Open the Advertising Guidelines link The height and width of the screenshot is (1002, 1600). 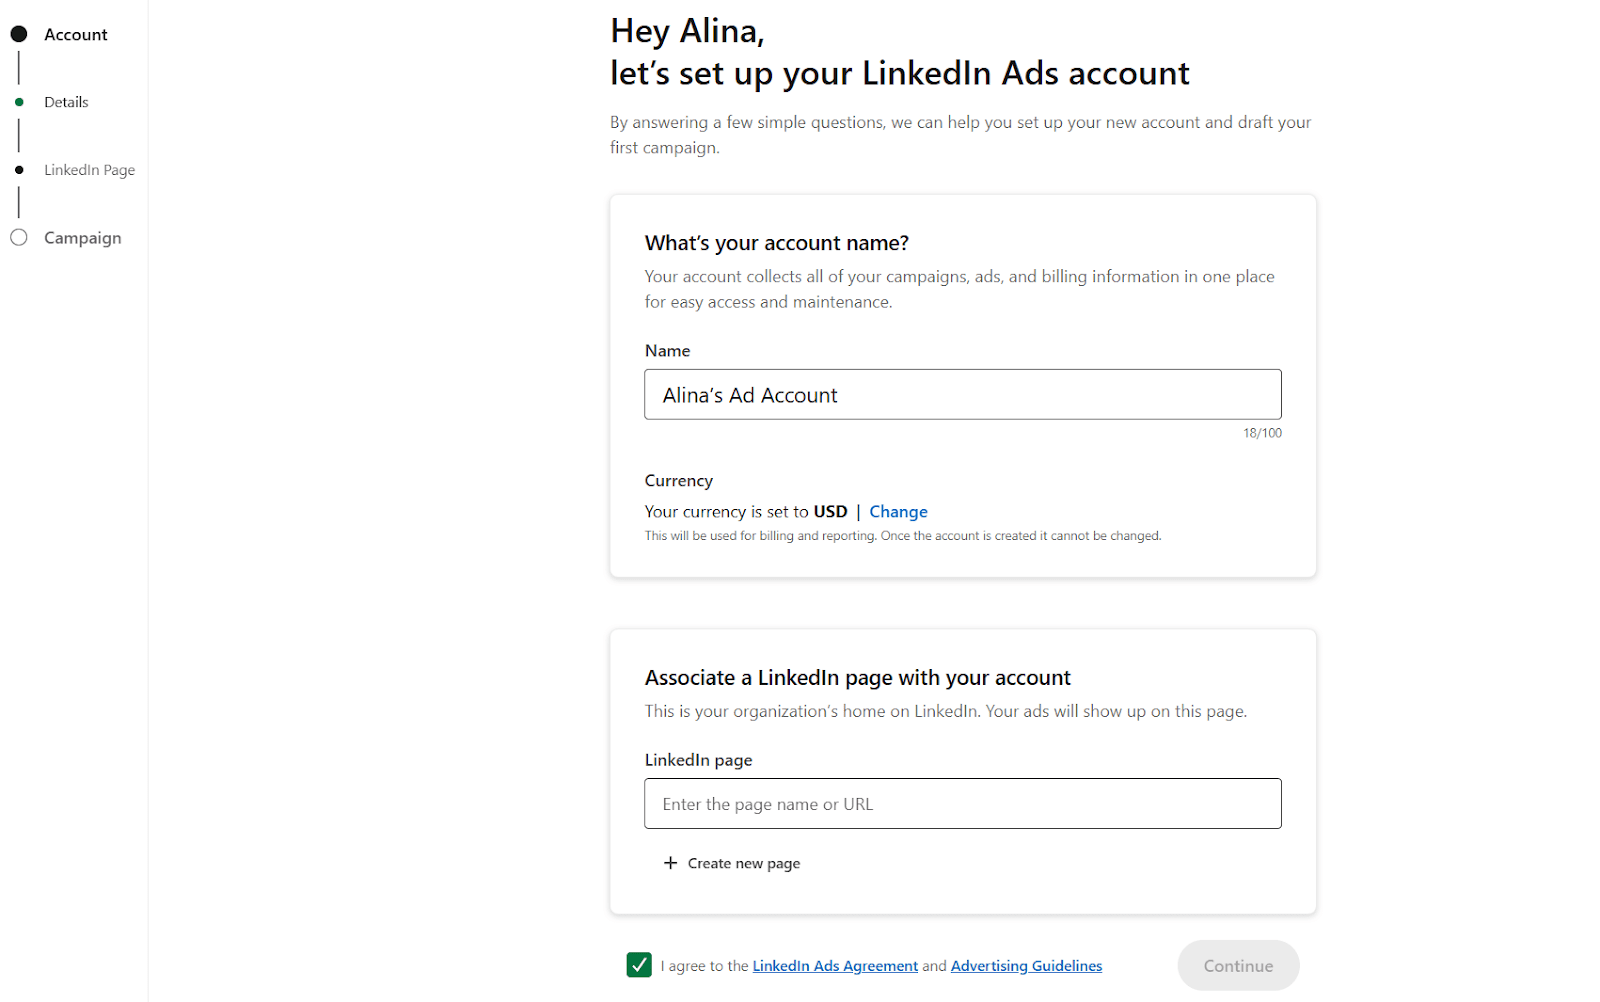click(x=1026, y=966)
